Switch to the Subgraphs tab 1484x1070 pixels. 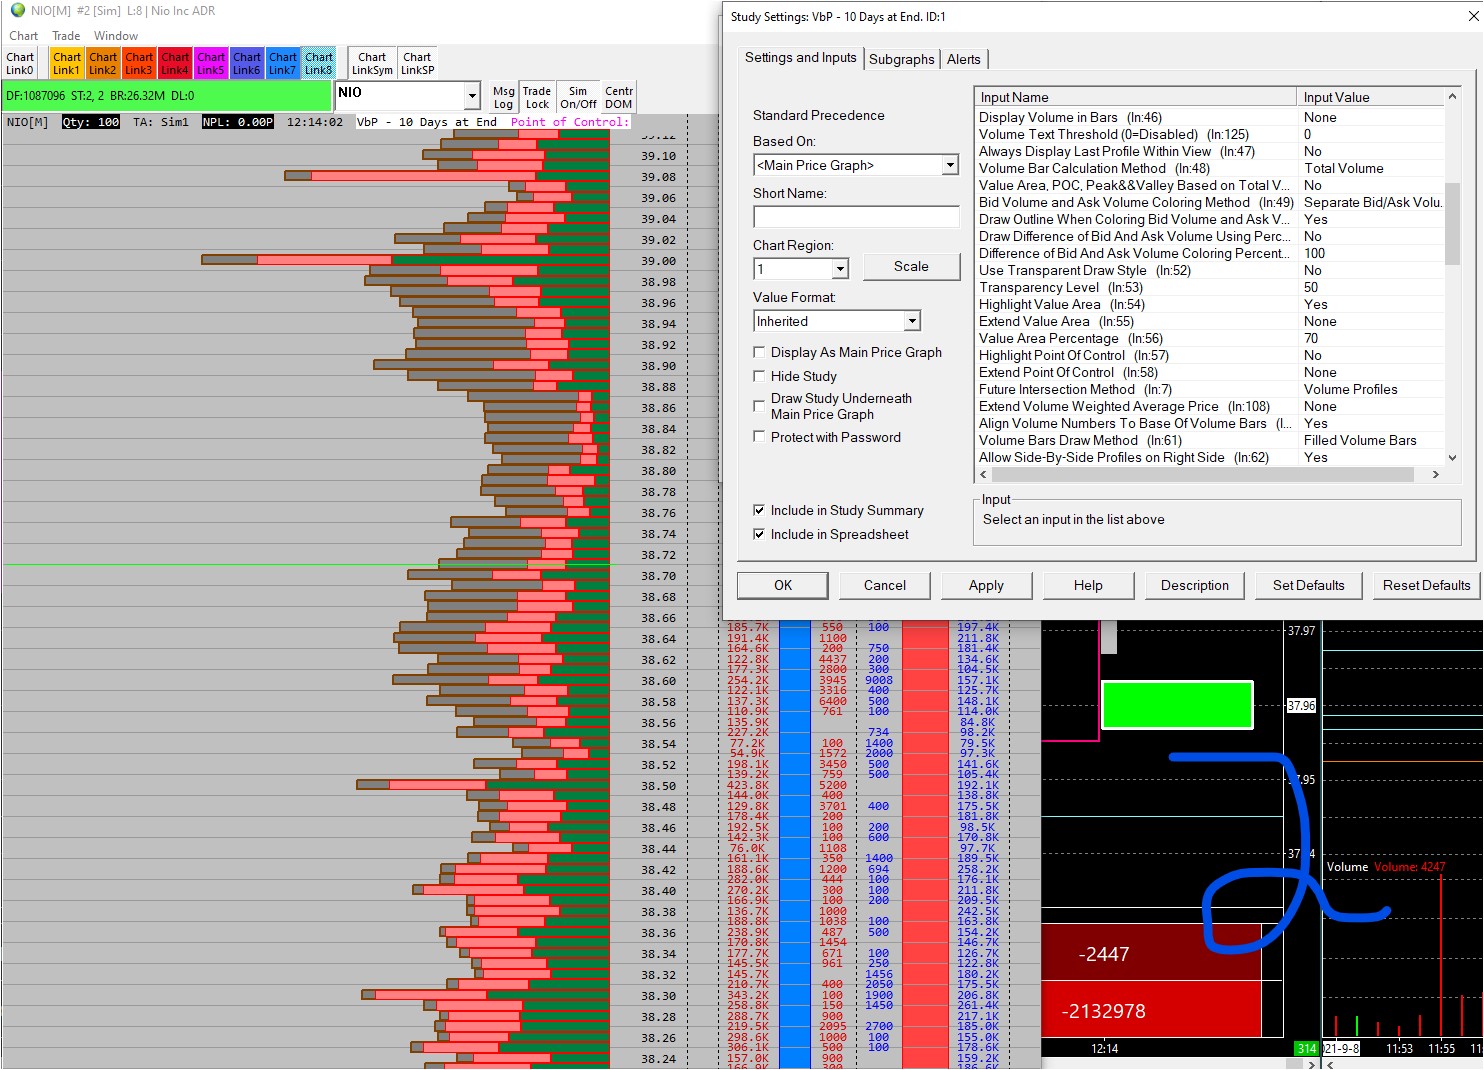(x=901, y=59)
